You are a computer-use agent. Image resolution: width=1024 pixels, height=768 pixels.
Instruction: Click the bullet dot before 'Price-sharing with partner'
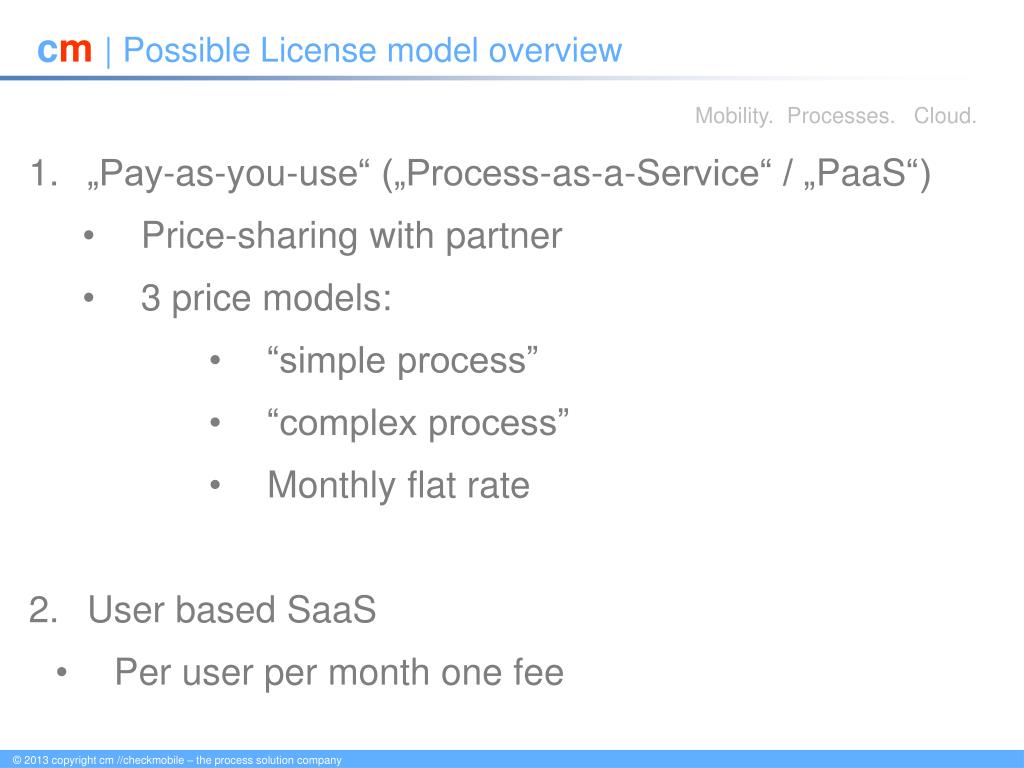89,236
